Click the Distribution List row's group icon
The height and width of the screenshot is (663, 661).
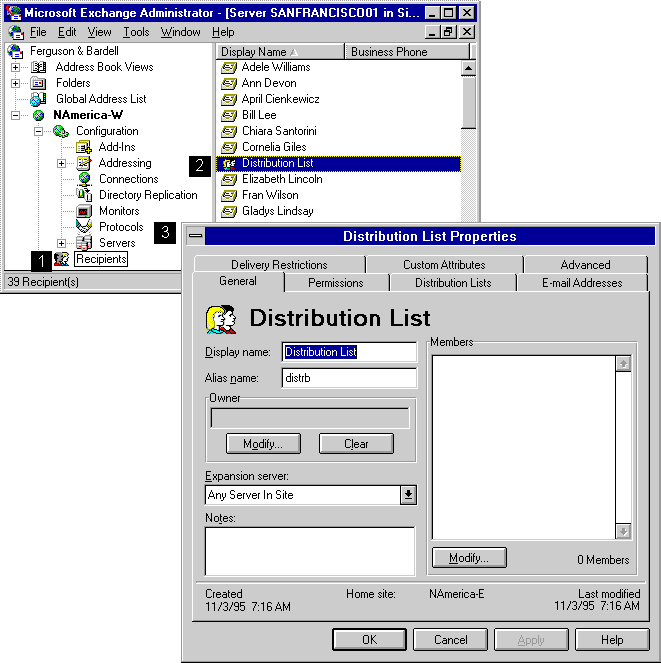229,164
